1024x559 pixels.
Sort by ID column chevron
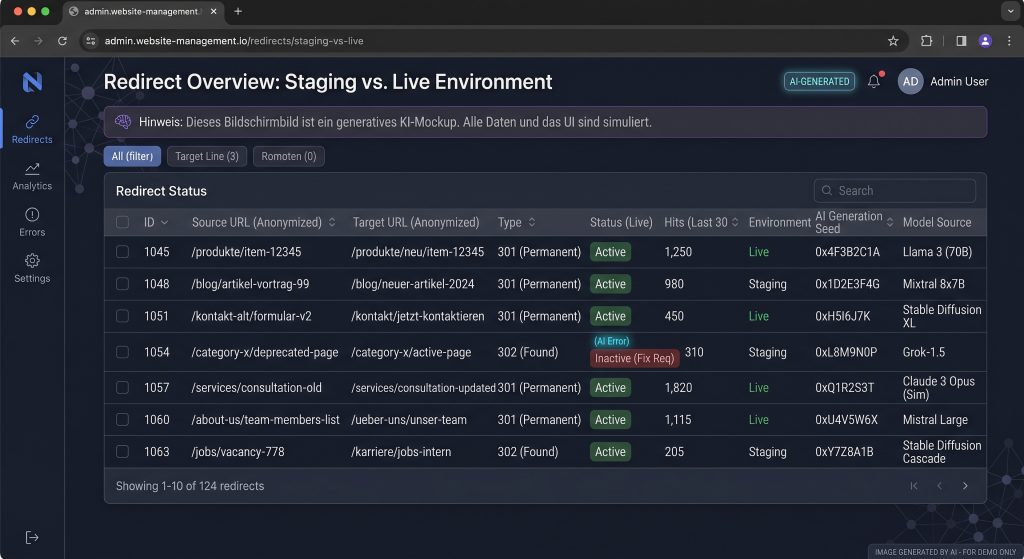[165, 223]
